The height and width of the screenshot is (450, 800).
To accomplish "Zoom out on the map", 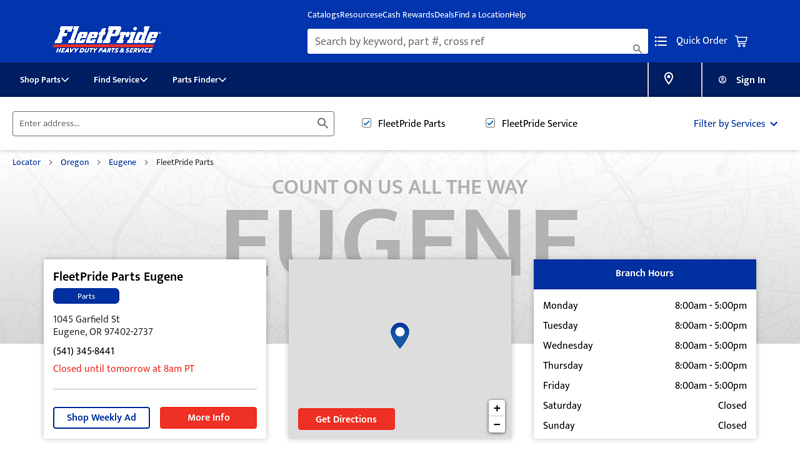I will coord(497,425).
